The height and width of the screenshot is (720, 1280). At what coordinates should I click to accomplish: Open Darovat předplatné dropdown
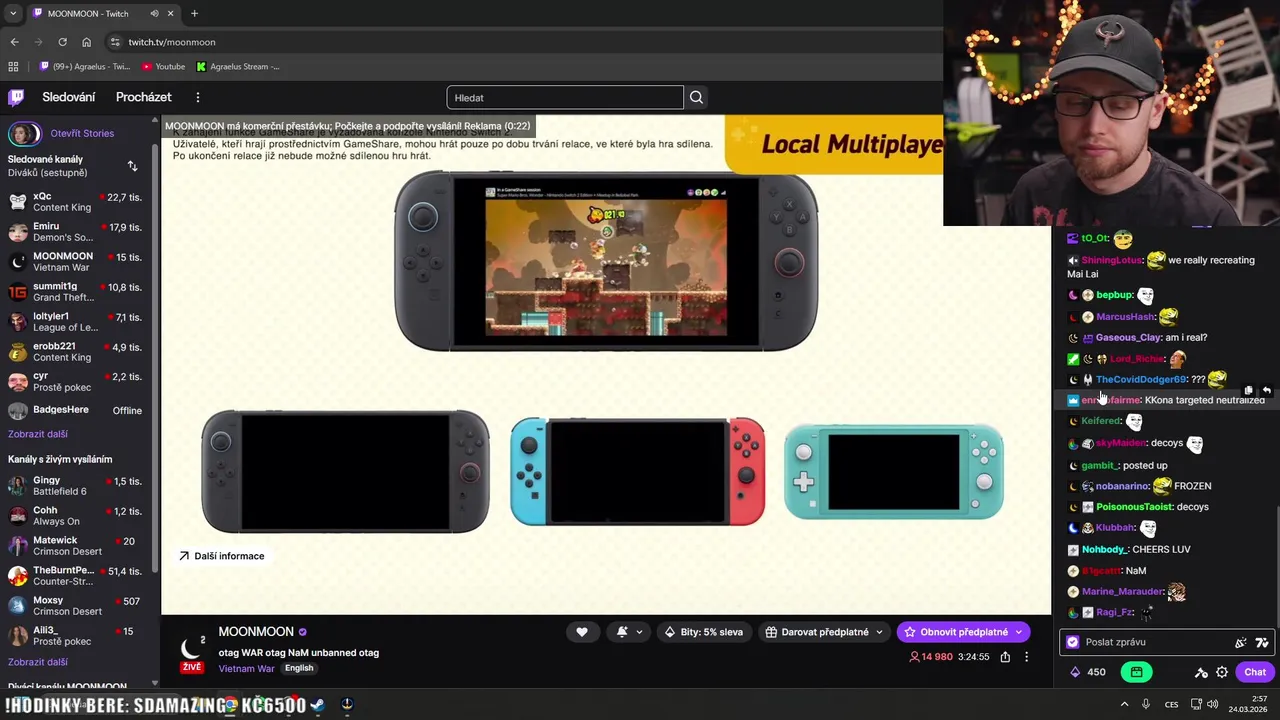point(825,632)
